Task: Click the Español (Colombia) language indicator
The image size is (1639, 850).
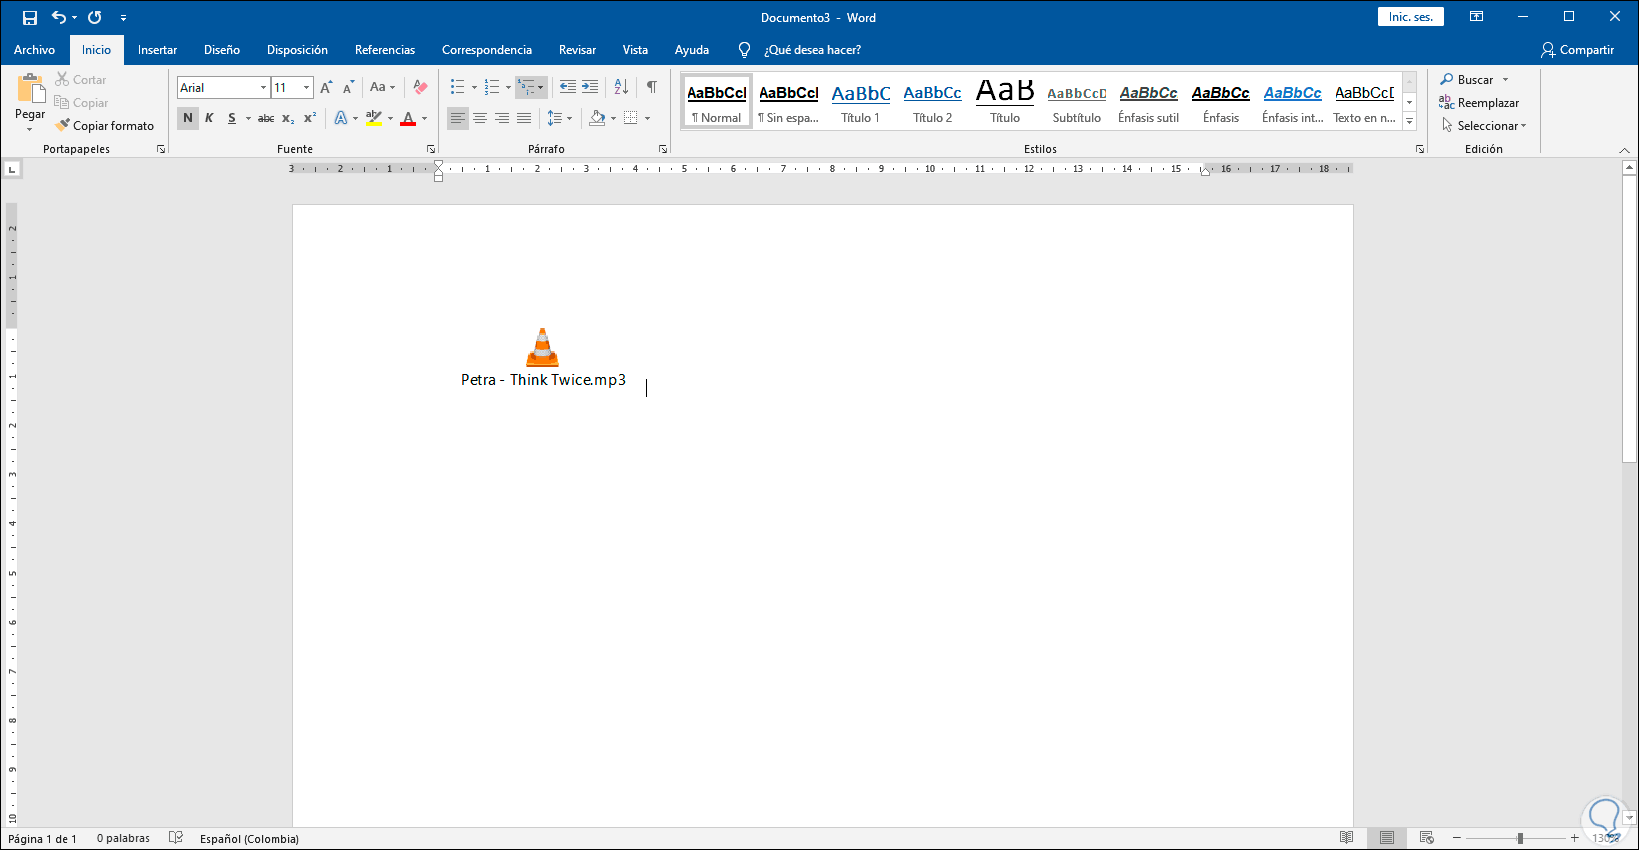Action: pyautogui.click(x=249, y=839)
